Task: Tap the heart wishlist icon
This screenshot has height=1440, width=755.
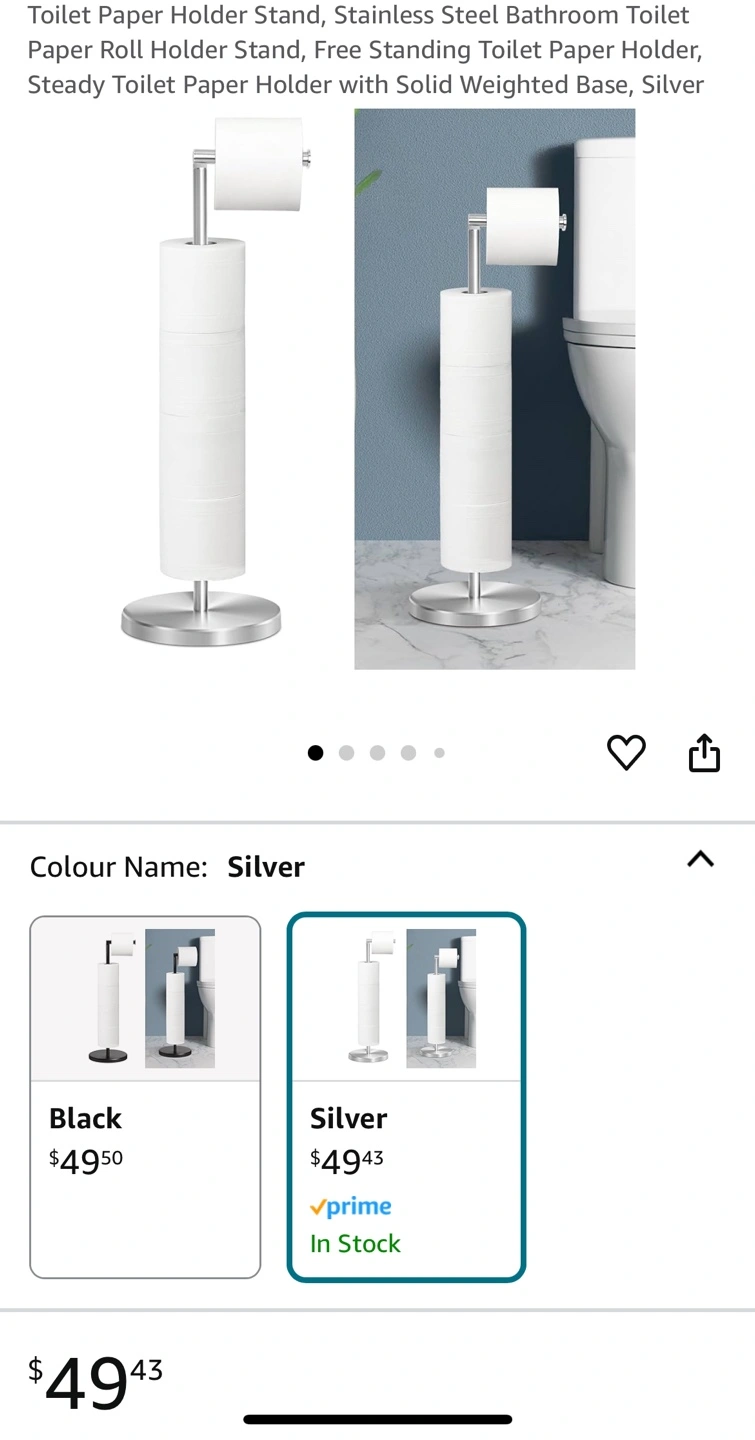Action: pyautogui.click(x=626, y=752)
